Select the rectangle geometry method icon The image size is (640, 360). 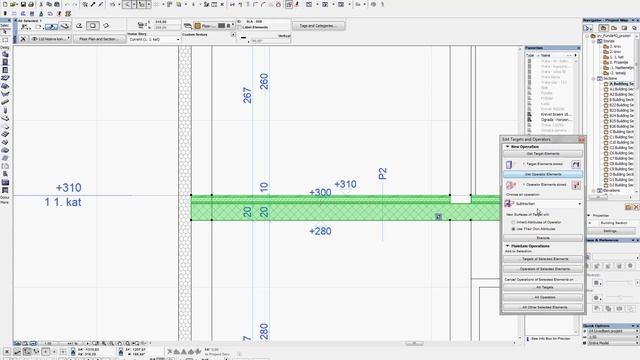coord(93,26)
